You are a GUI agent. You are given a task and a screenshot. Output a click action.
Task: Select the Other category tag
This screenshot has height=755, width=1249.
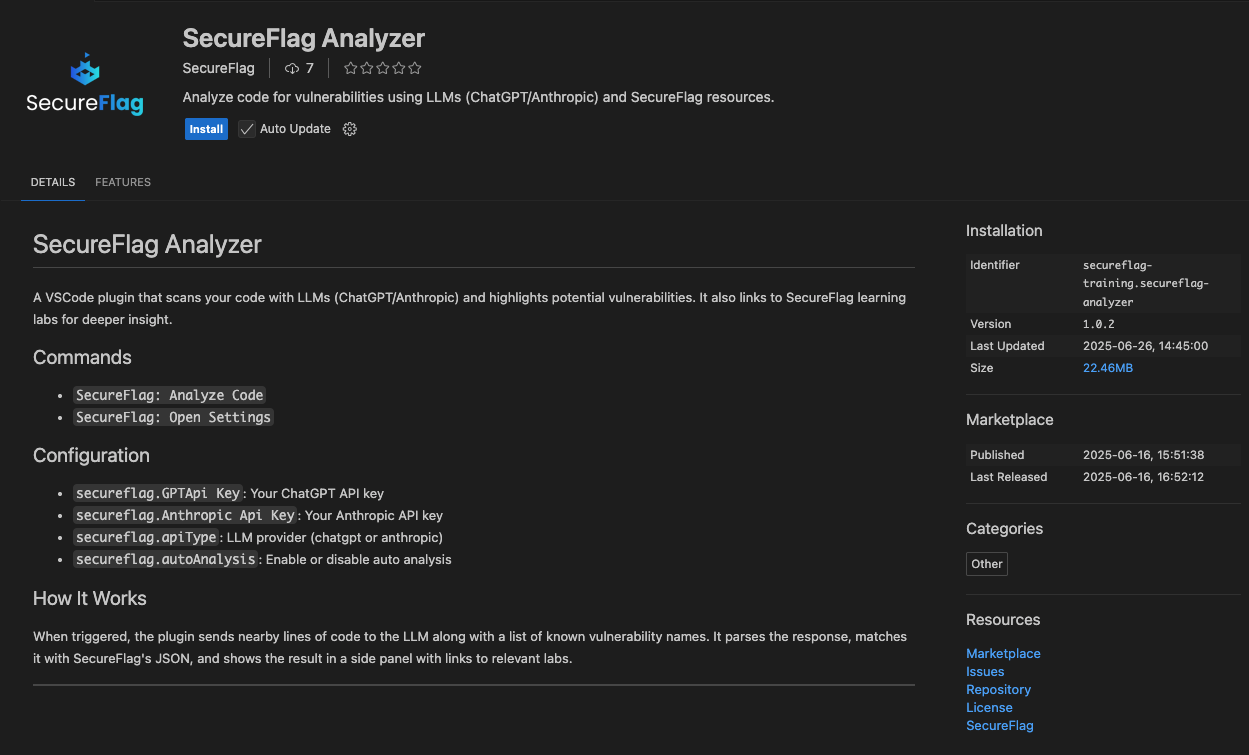point(987,564)
